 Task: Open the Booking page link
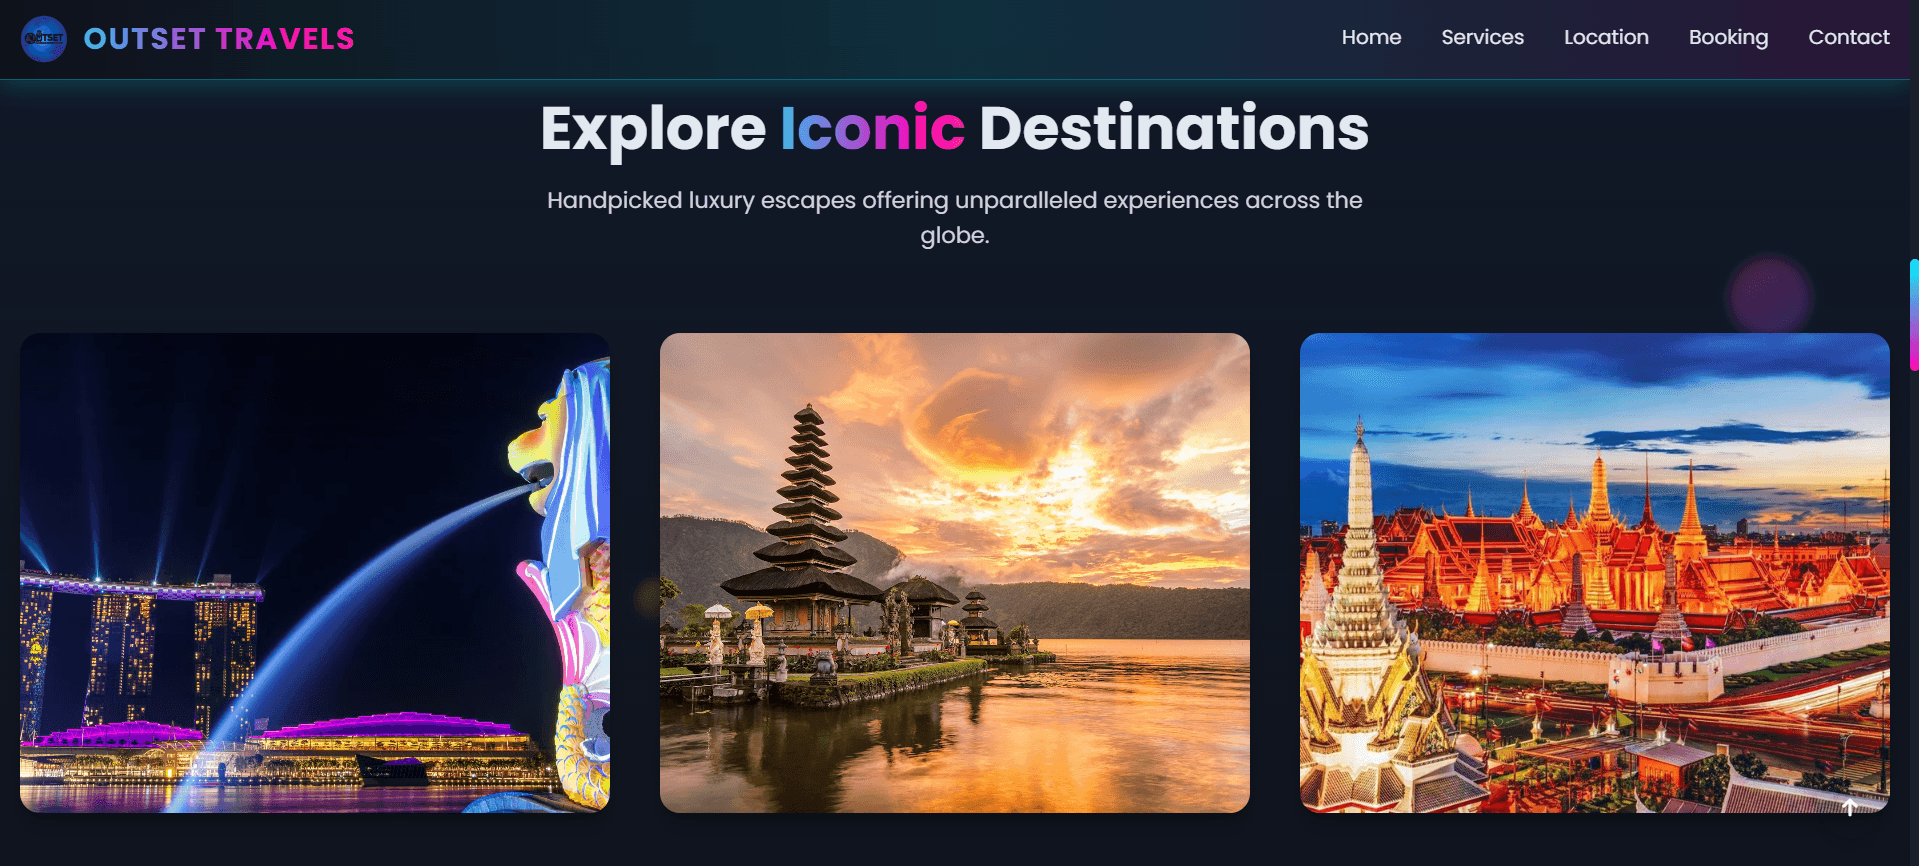[1728, 37]
